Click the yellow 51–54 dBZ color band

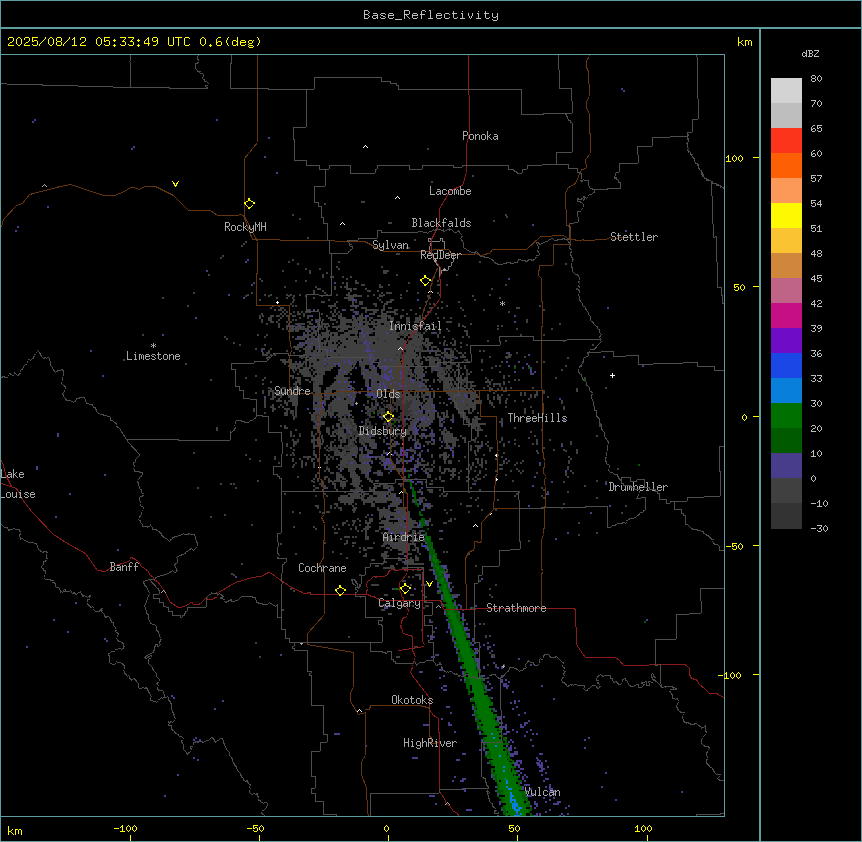(786, 215)
